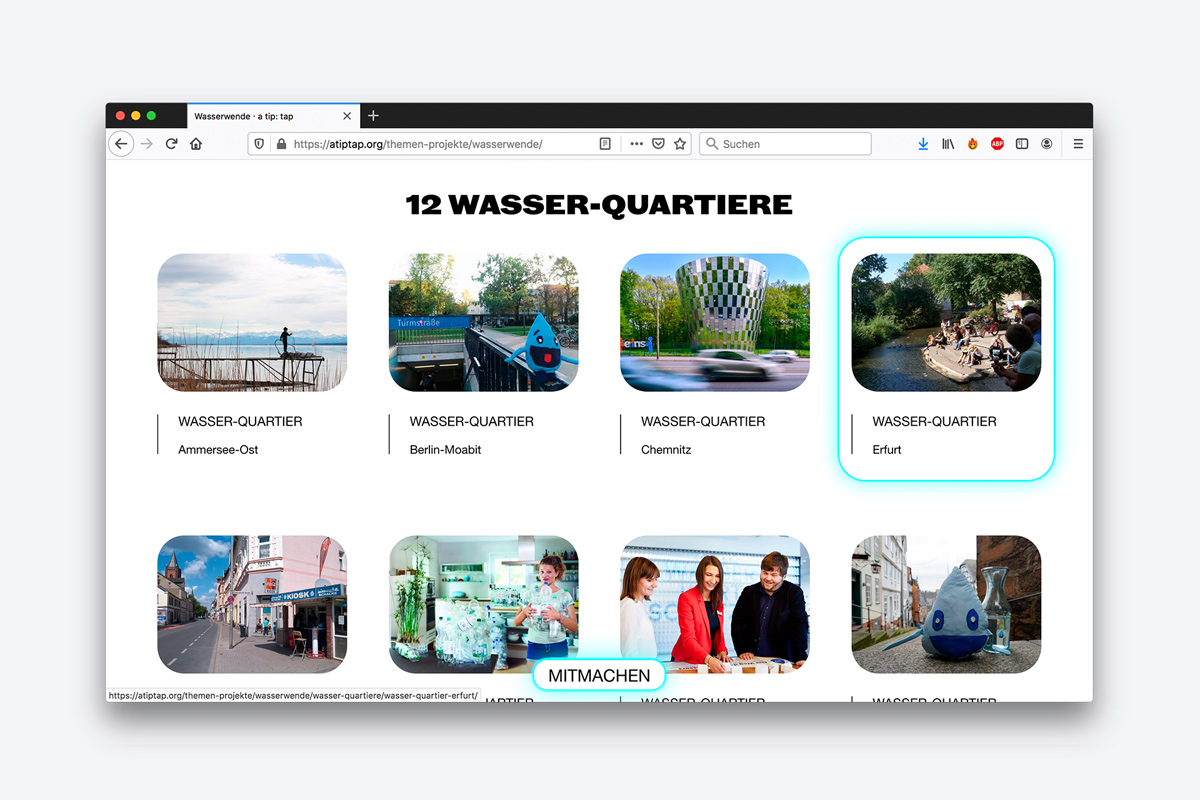Click the flame extension icon
1200x800 pixels.
click(x=973, y=144)
